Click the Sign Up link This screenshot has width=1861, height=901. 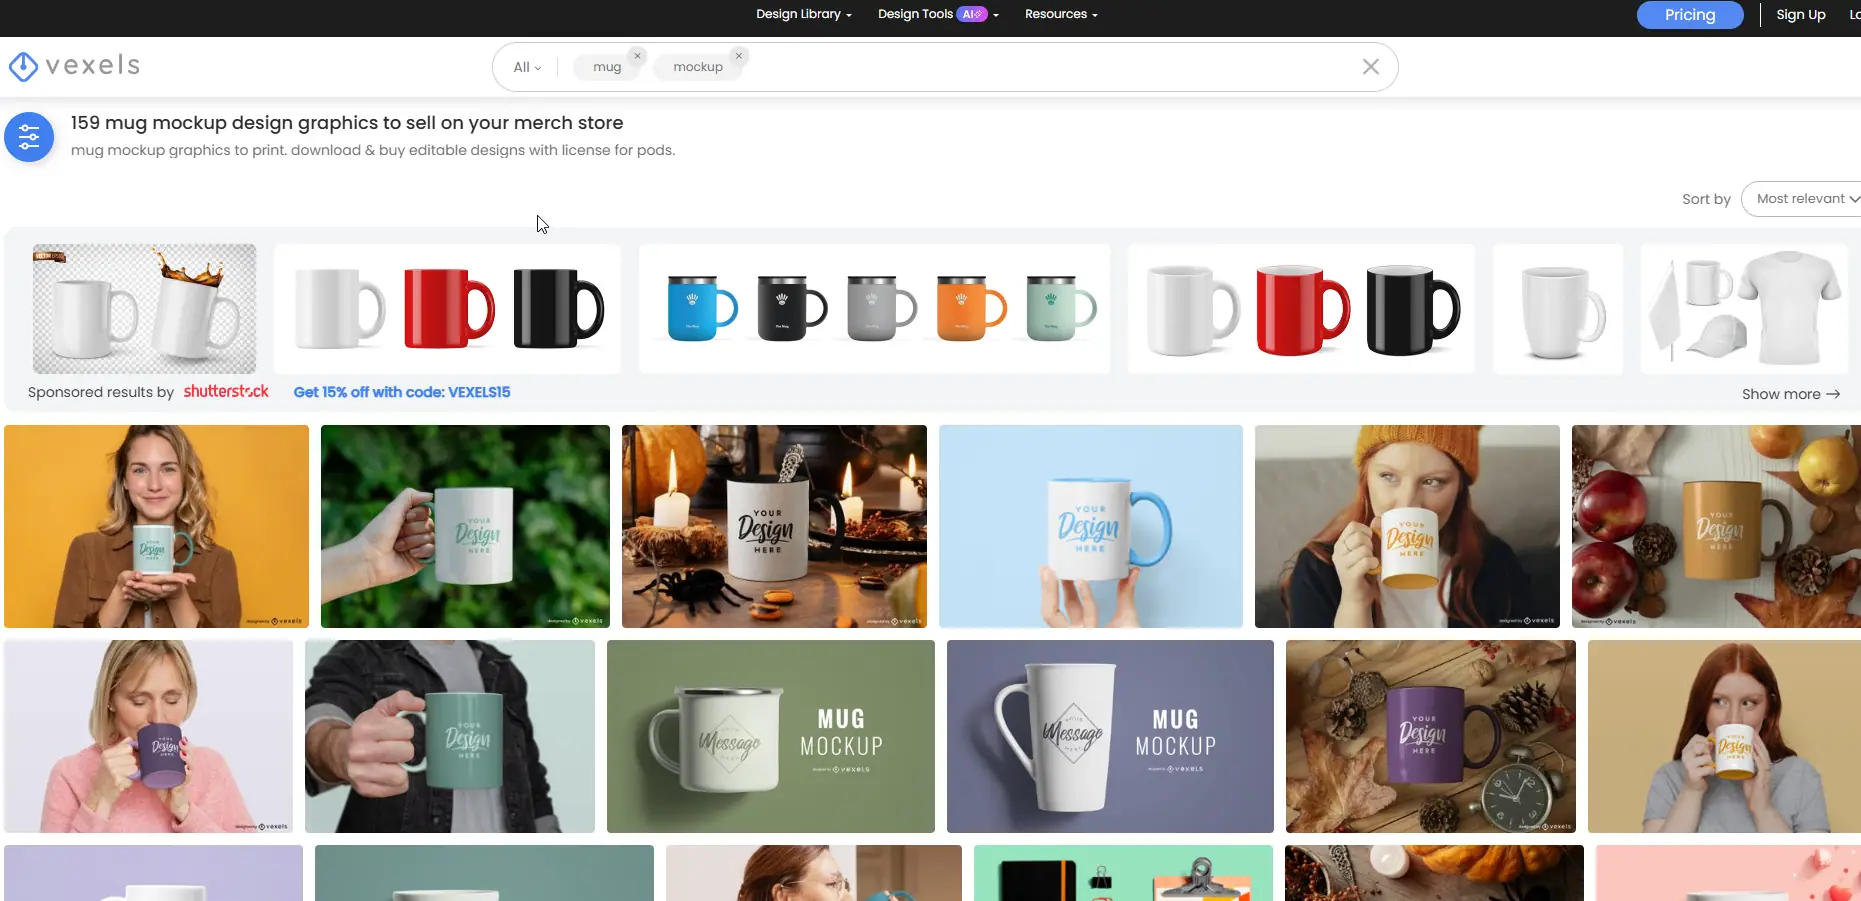coord(1800,15)
